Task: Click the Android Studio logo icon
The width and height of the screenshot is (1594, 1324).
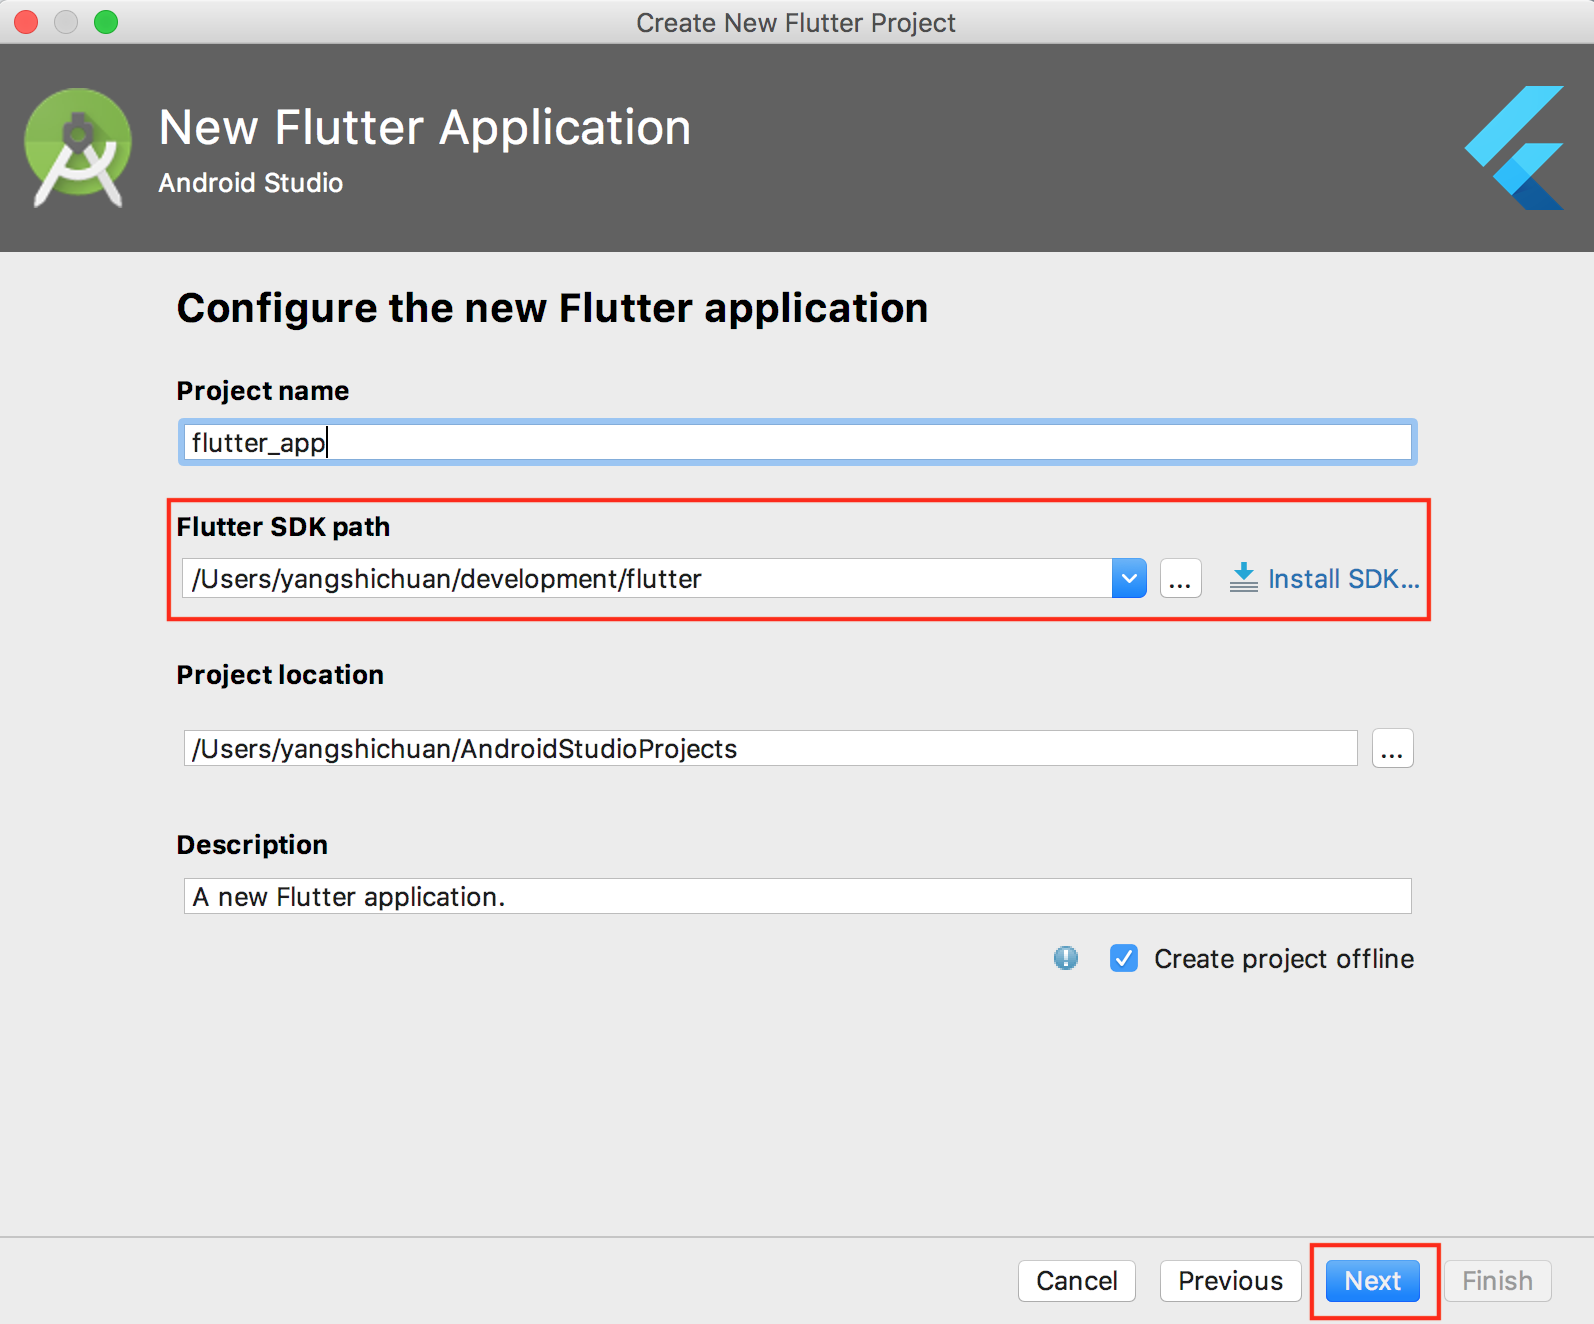Action: (x=78, y=148)
